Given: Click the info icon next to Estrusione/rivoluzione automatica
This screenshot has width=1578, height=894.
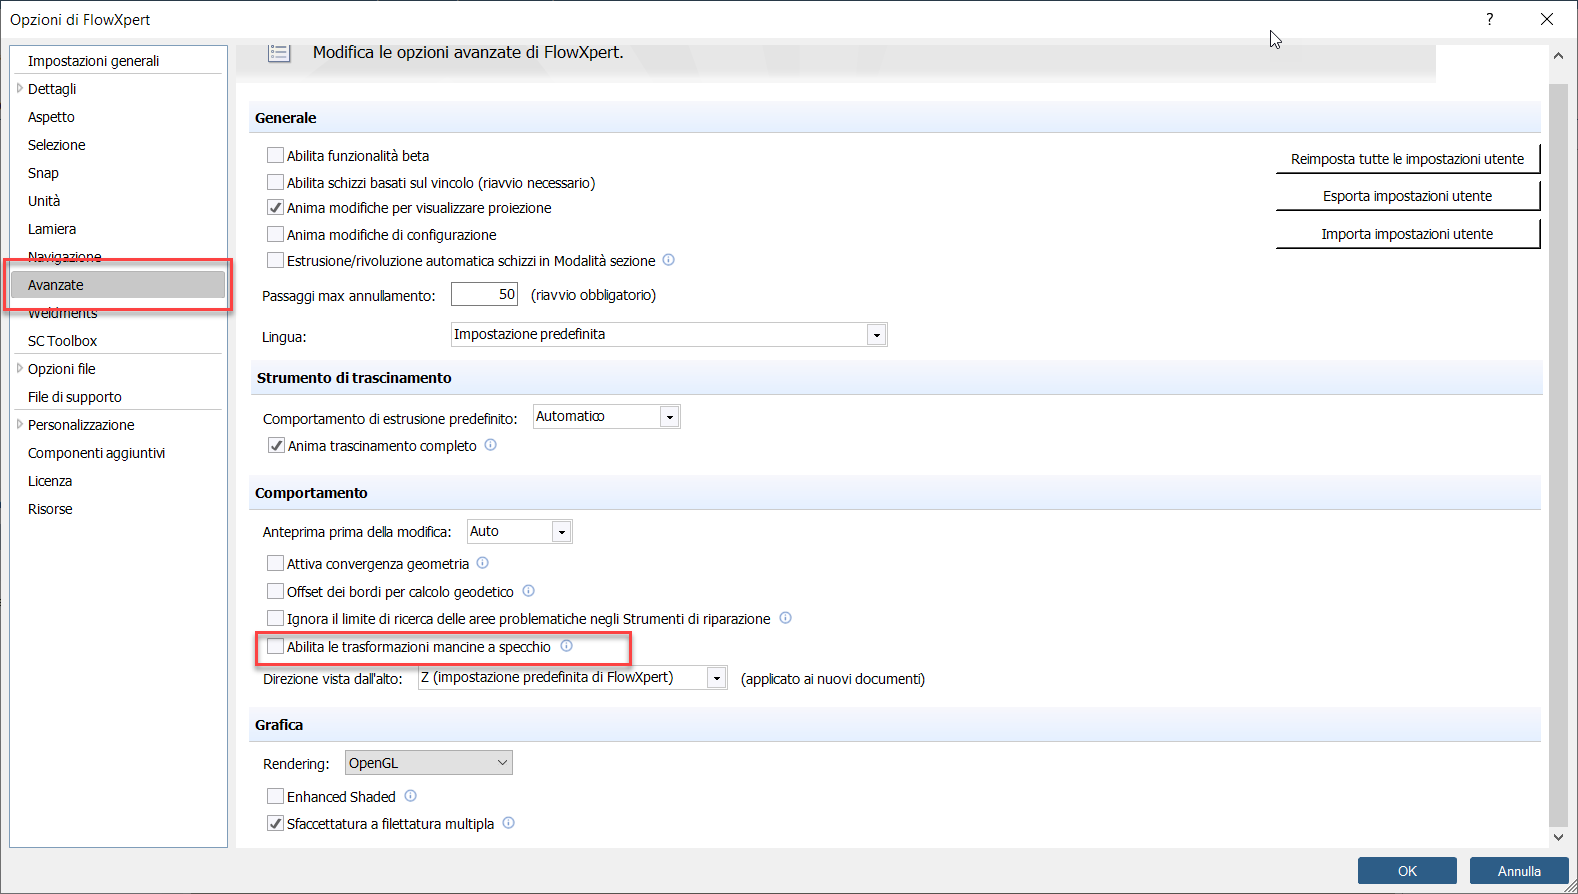Looking at the screenshot, I should 669,260.
